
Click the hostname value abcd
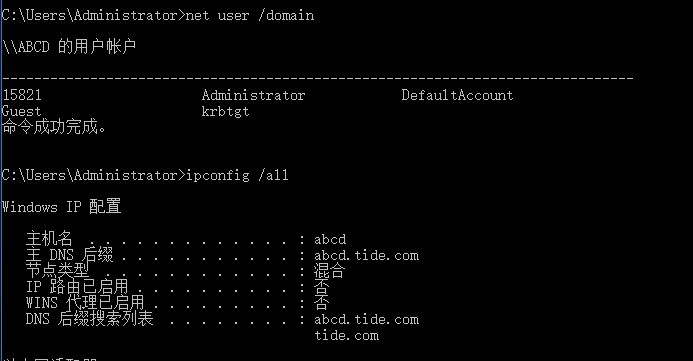point(330,239)
